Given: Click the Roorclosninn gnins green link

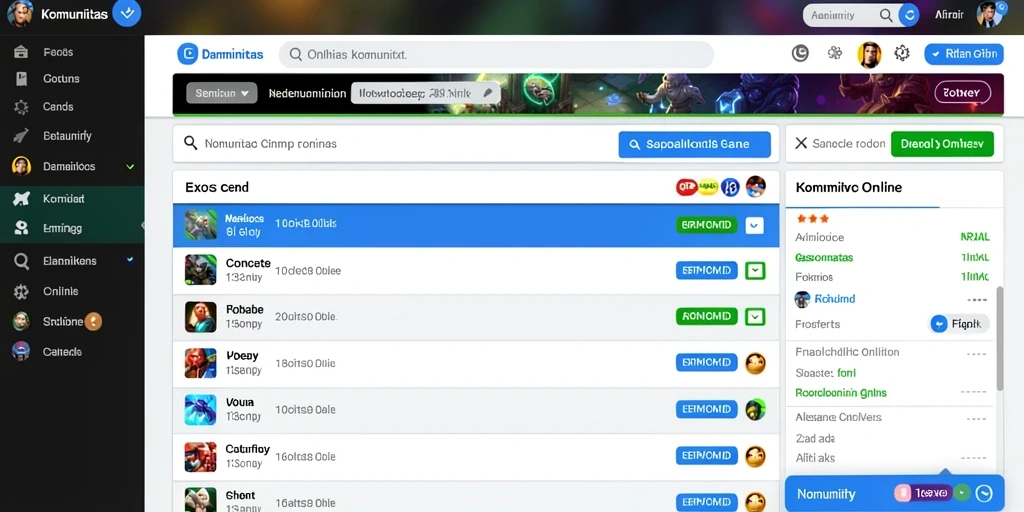Looking at the screenshot, I should click(x=841, y=393).
